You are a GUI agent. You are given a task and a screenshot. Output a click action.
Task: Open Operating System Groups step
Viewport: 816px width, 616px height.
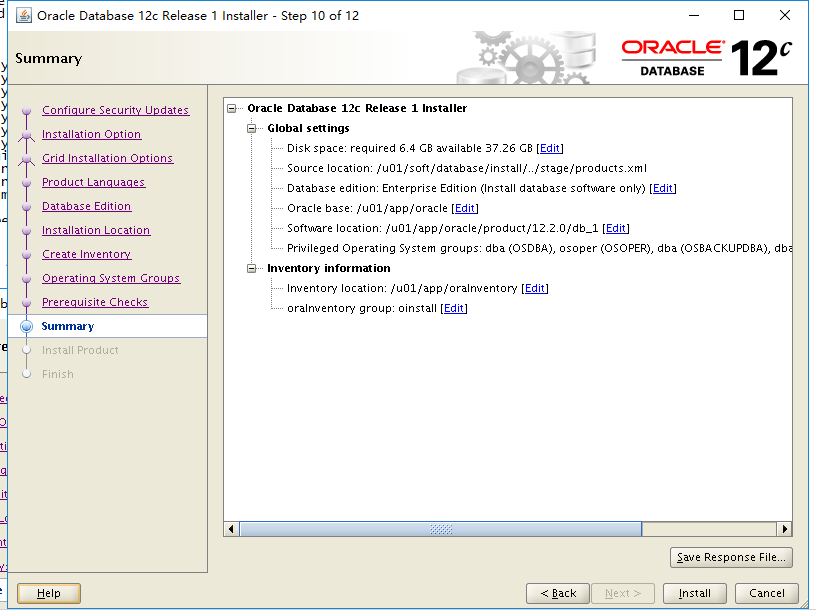point(111,278)
